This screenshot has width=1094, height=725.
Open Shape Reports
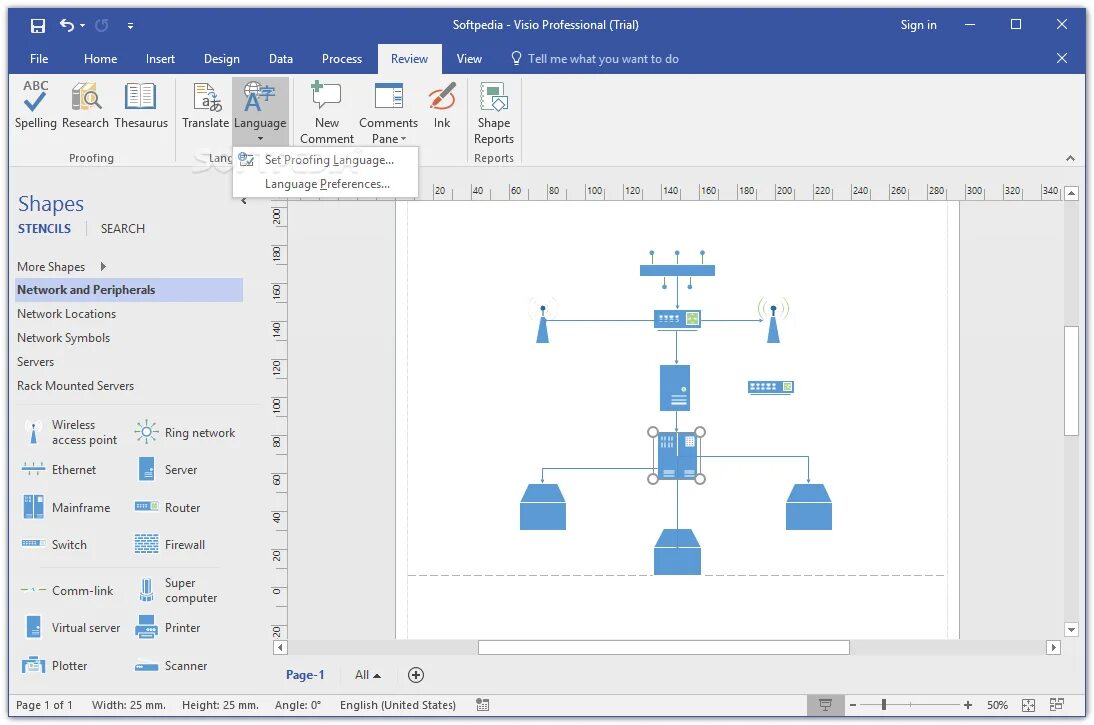(x=493, y=112)
